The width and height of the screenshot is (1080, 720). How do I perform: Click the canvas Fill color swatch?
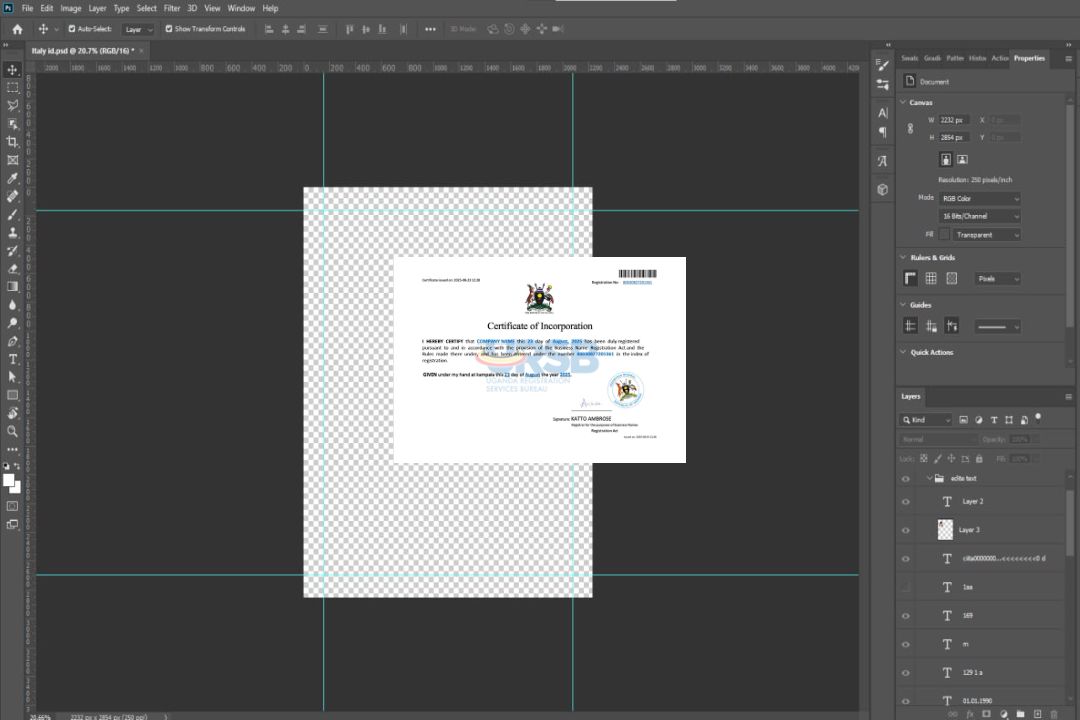click(944, 235)
